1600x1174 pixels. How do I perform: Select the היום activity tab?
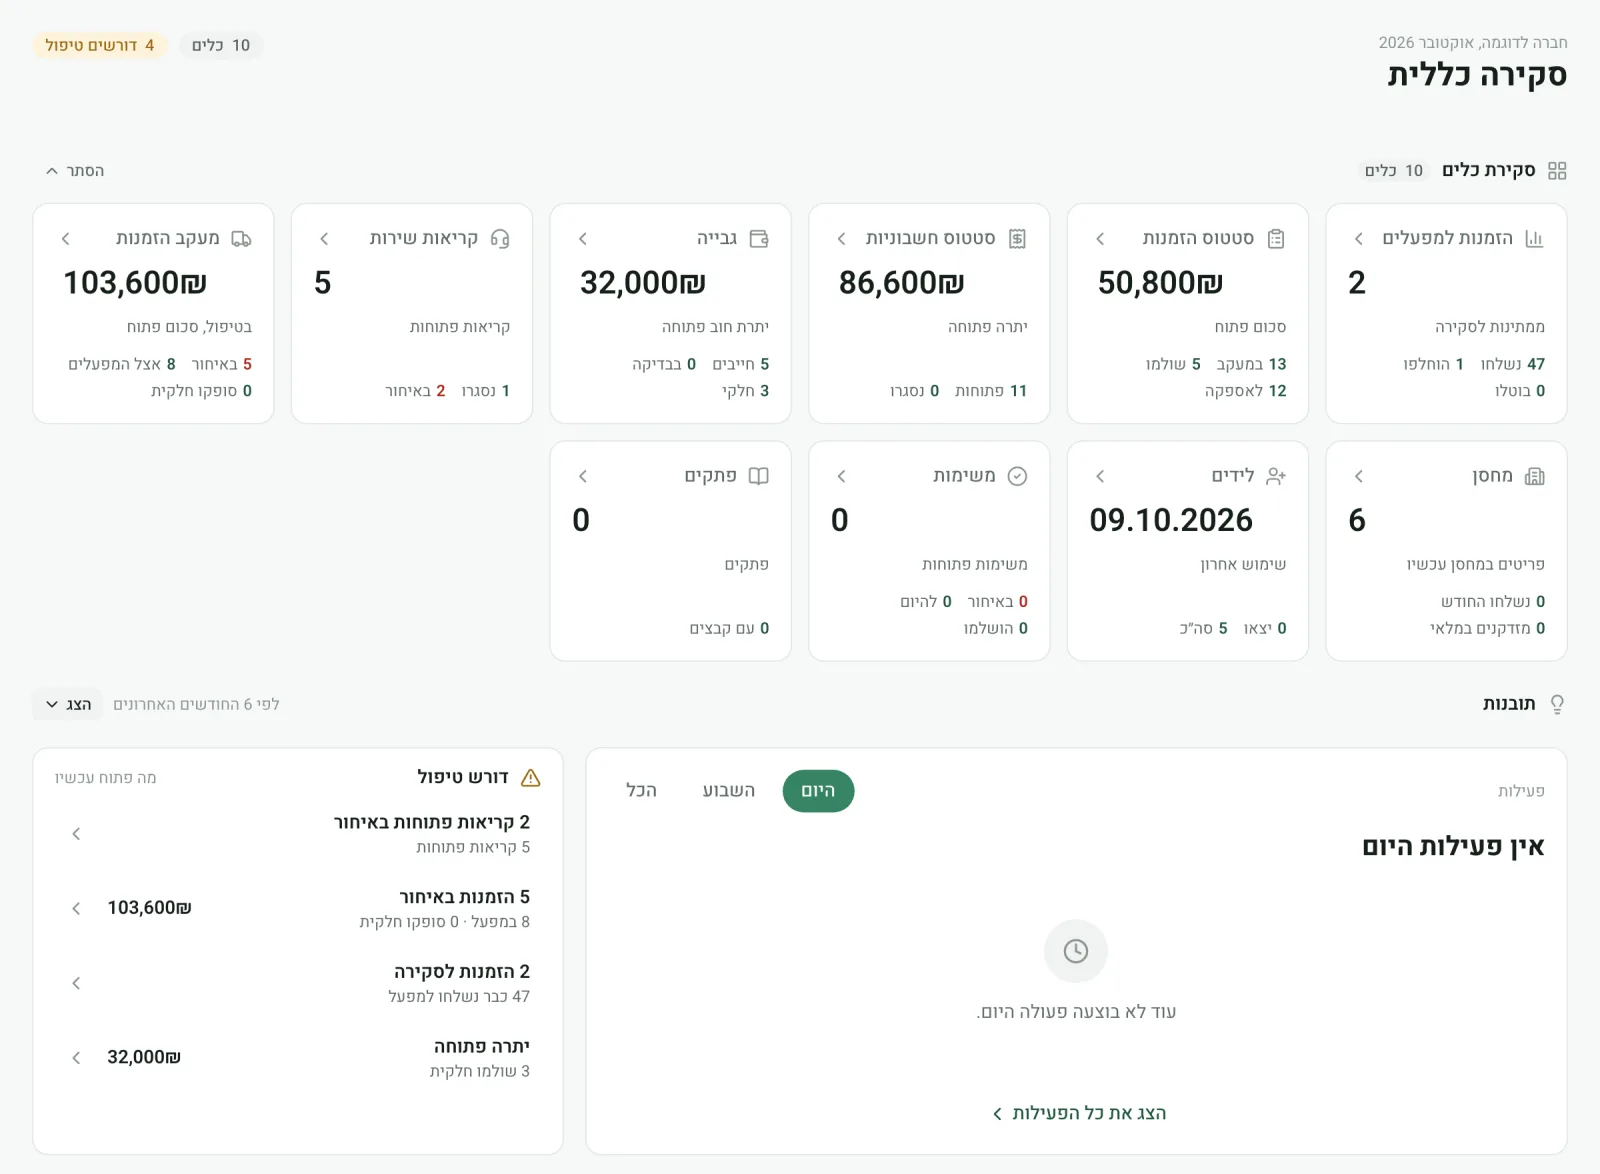pyautogui.click(x=818, y=791)
